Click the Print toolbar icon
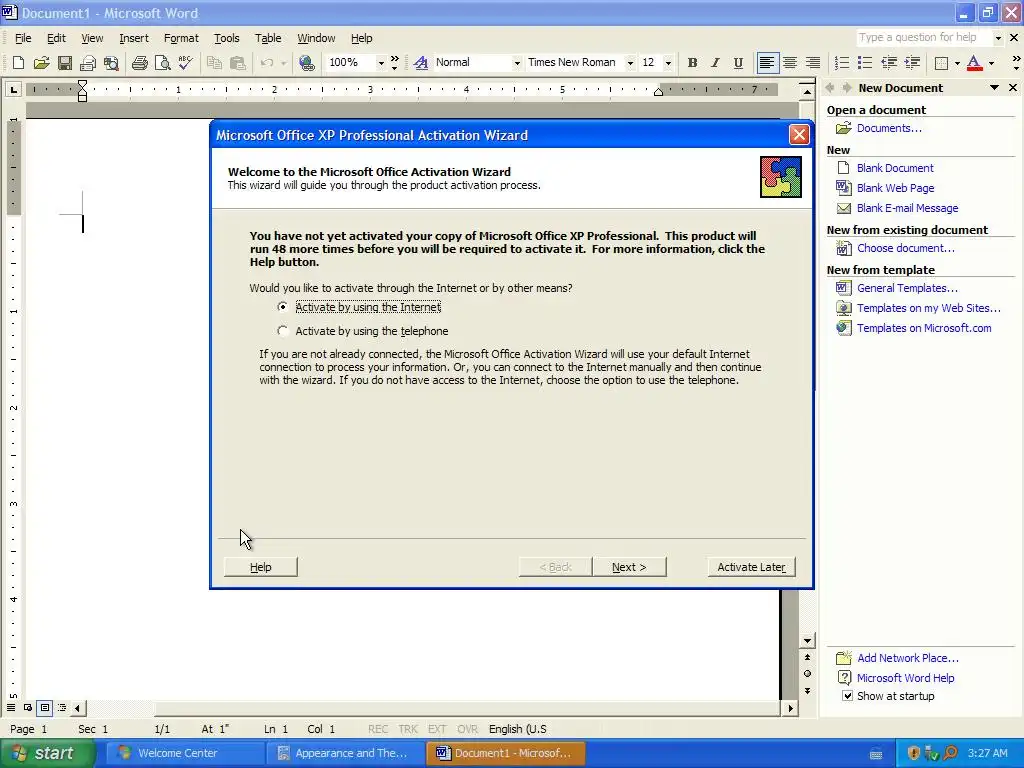The width and height of the screenshot is (1024, 768). pos(140,63)
